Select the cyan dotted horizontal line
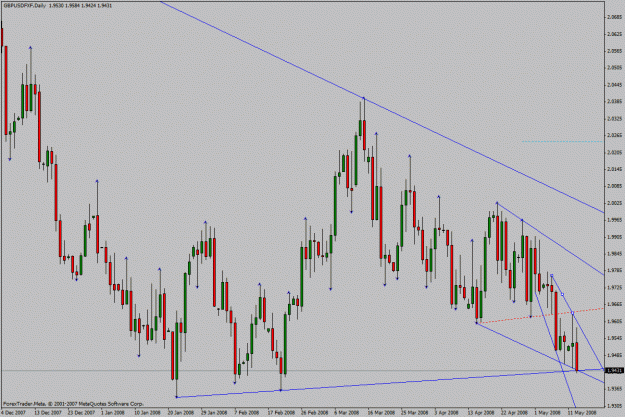The height and width of the screenshot is (417, 625). (x=562, y=142)
